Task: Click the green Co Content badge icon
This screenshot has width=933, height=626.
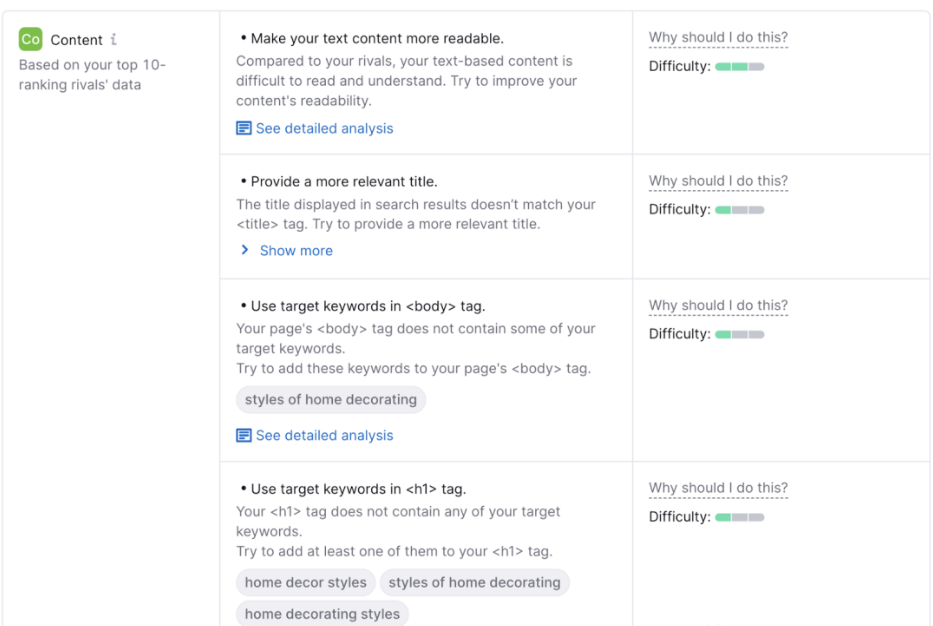Action: point(30,39)
